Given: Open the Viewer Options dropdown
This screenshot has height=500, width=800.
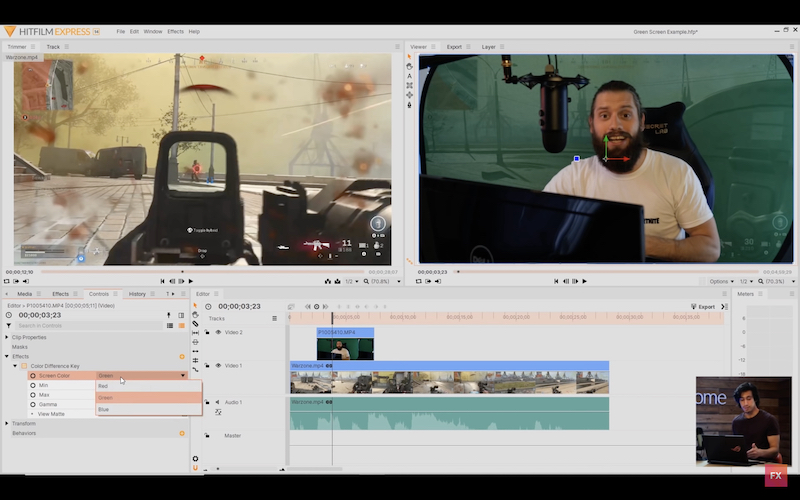Looking at the screenshot, I should (721, 281).
